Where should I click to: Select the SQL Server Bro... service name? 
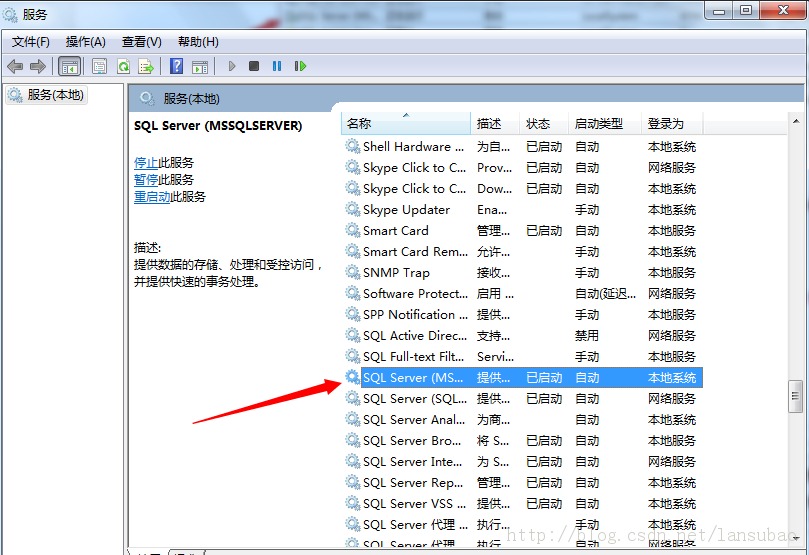point(412,440)
